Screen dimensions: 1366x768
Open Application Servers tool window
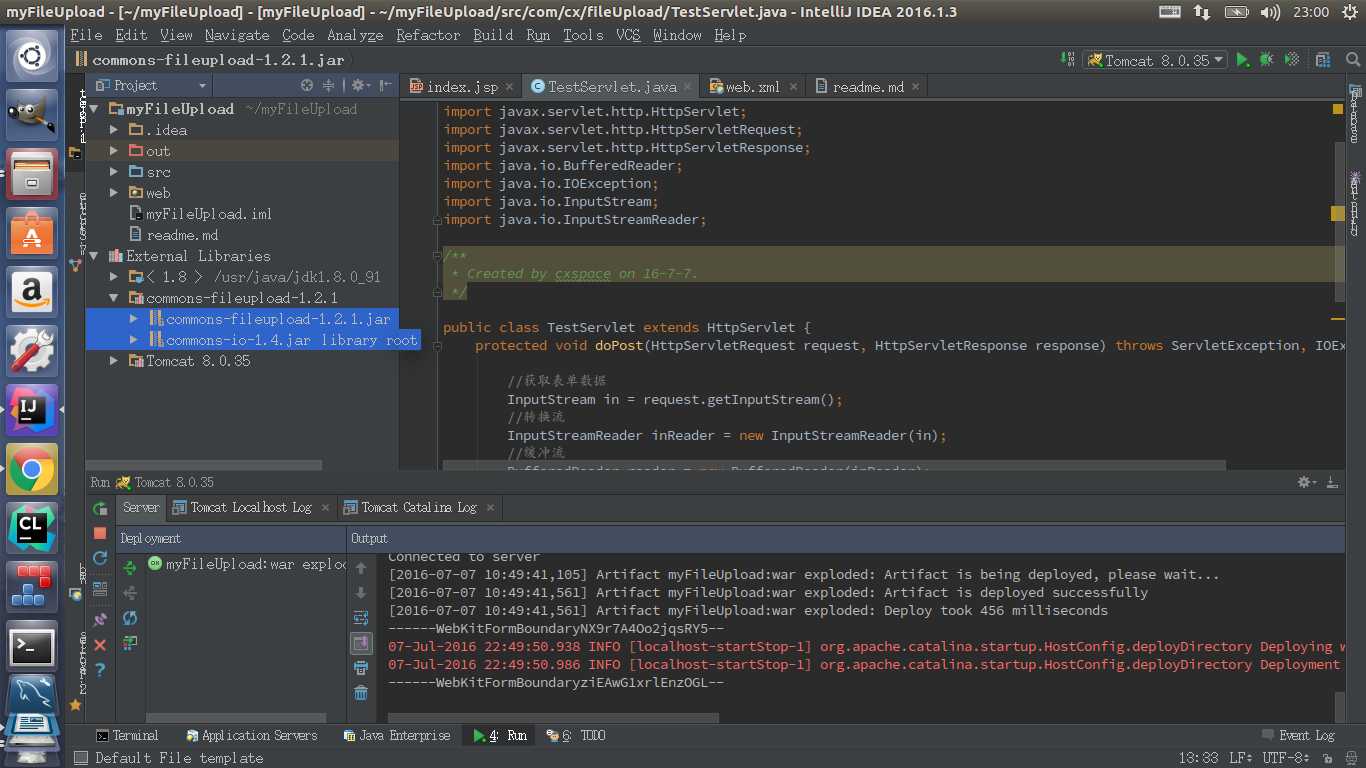pos(250,735)
